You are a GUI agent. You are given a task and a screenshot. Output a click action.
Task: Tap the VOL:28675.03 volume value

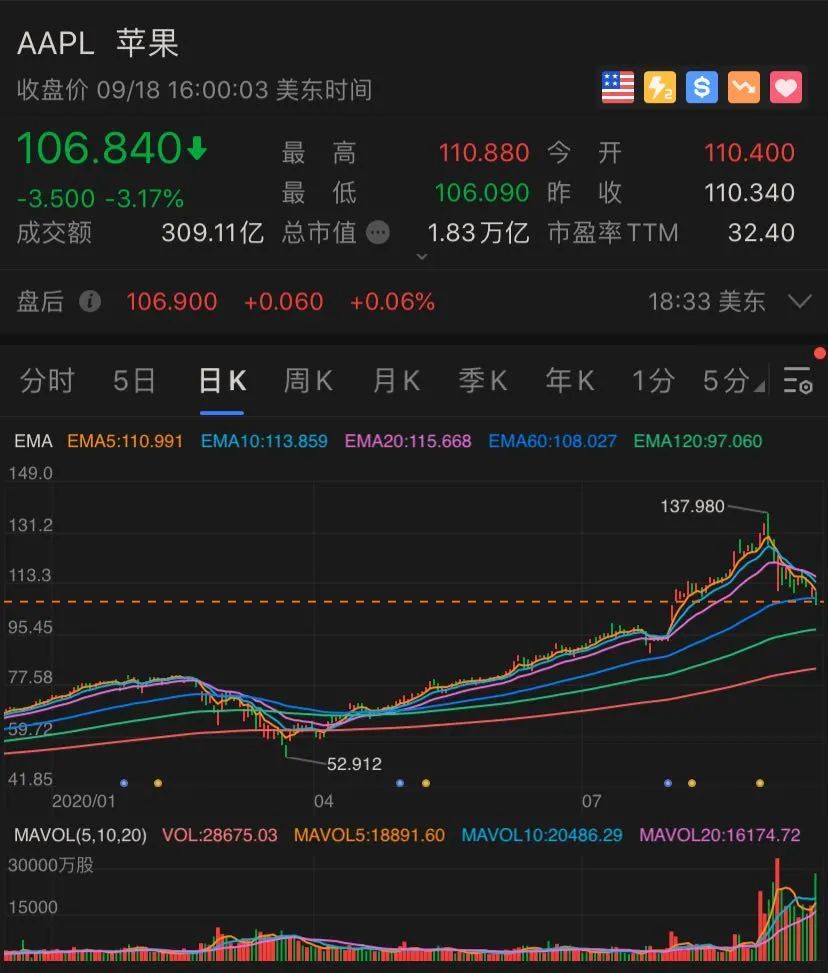[x=220, y=835]
